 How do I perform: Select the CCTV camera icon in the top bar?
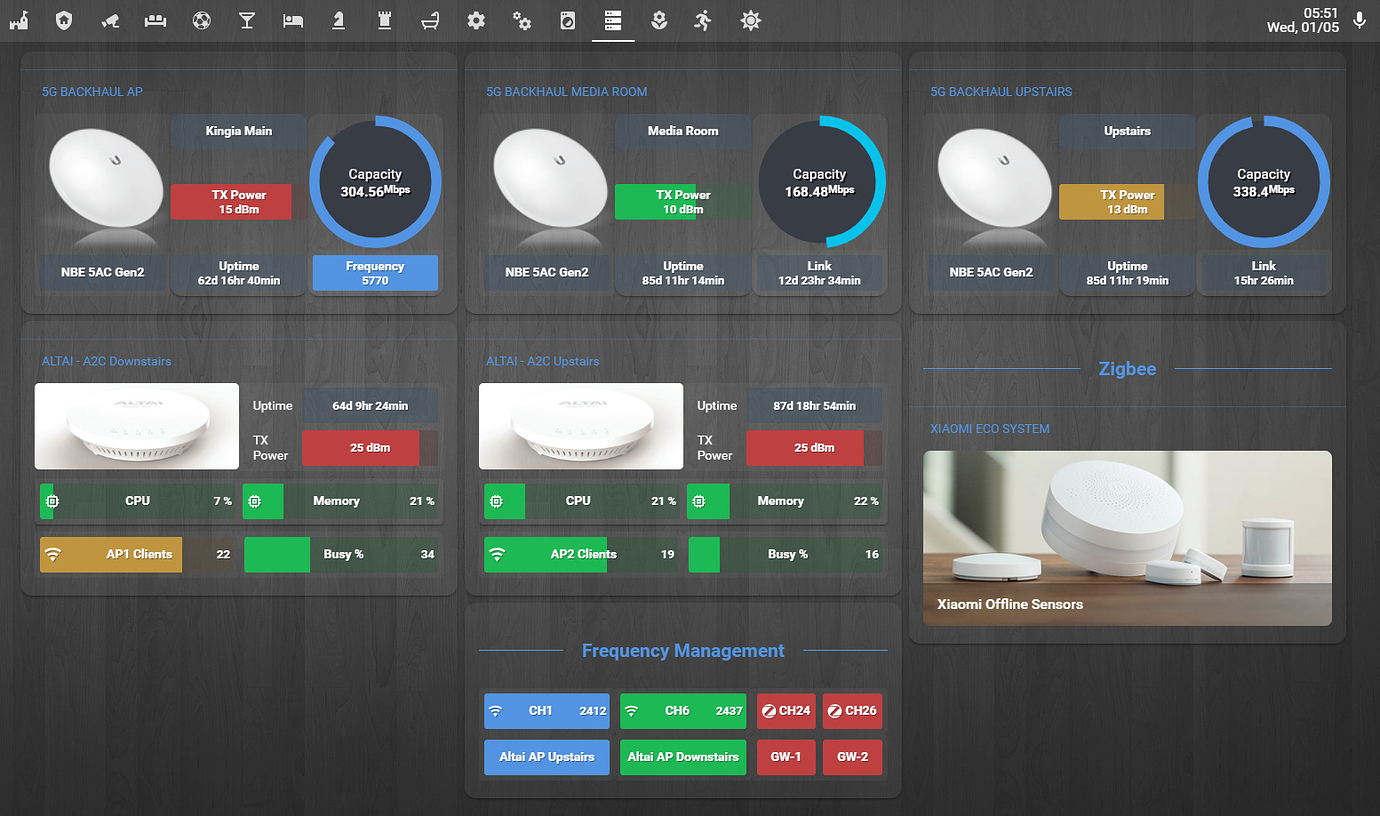click(110, 20)
